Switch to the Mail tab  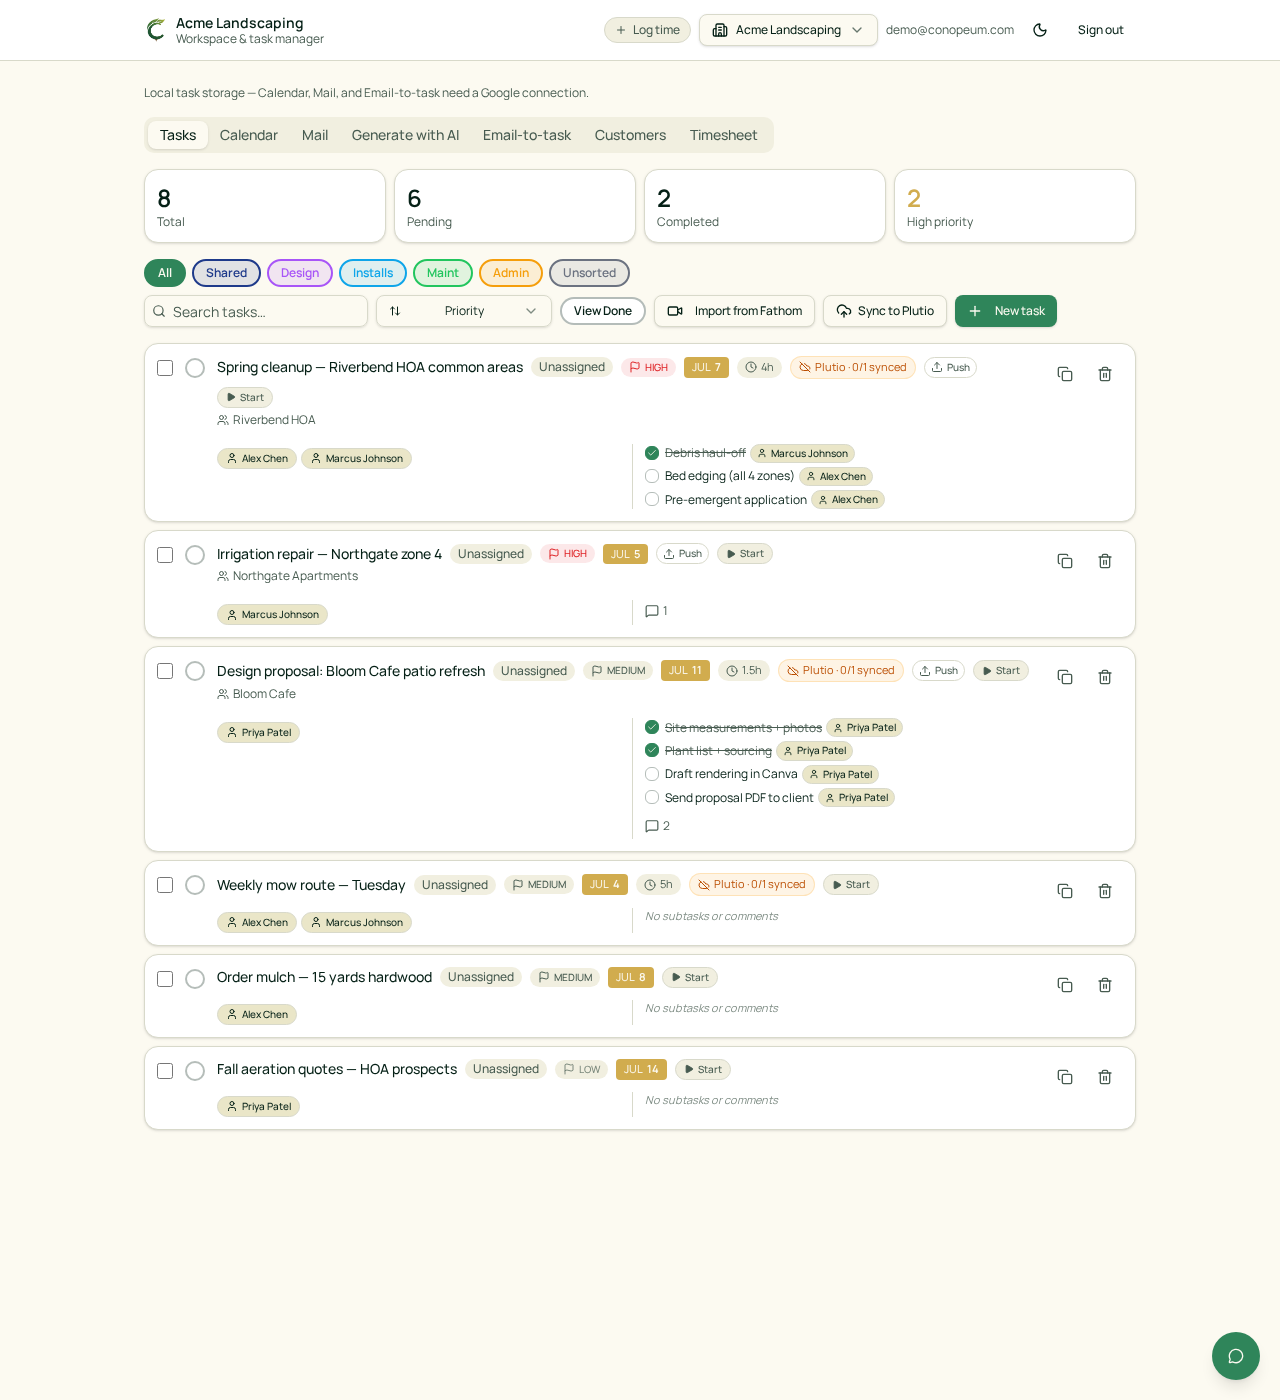click(315, 135)
